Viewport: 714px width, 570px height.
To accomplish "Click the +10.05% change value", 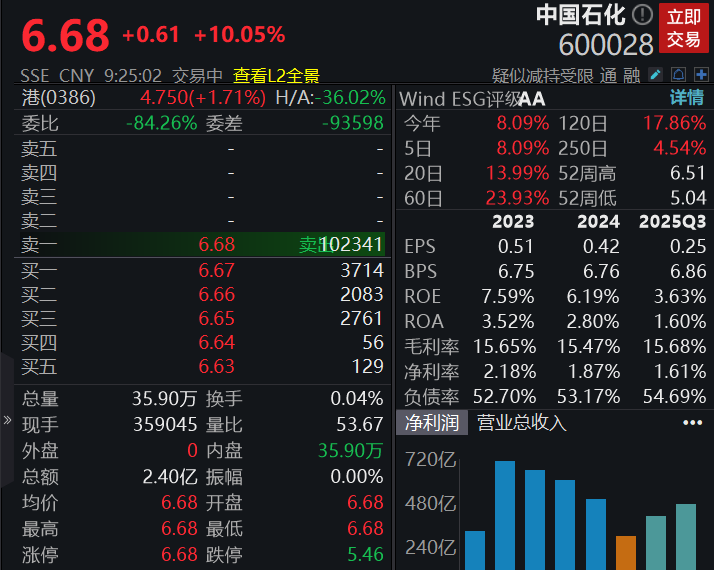I will point(240,35).
